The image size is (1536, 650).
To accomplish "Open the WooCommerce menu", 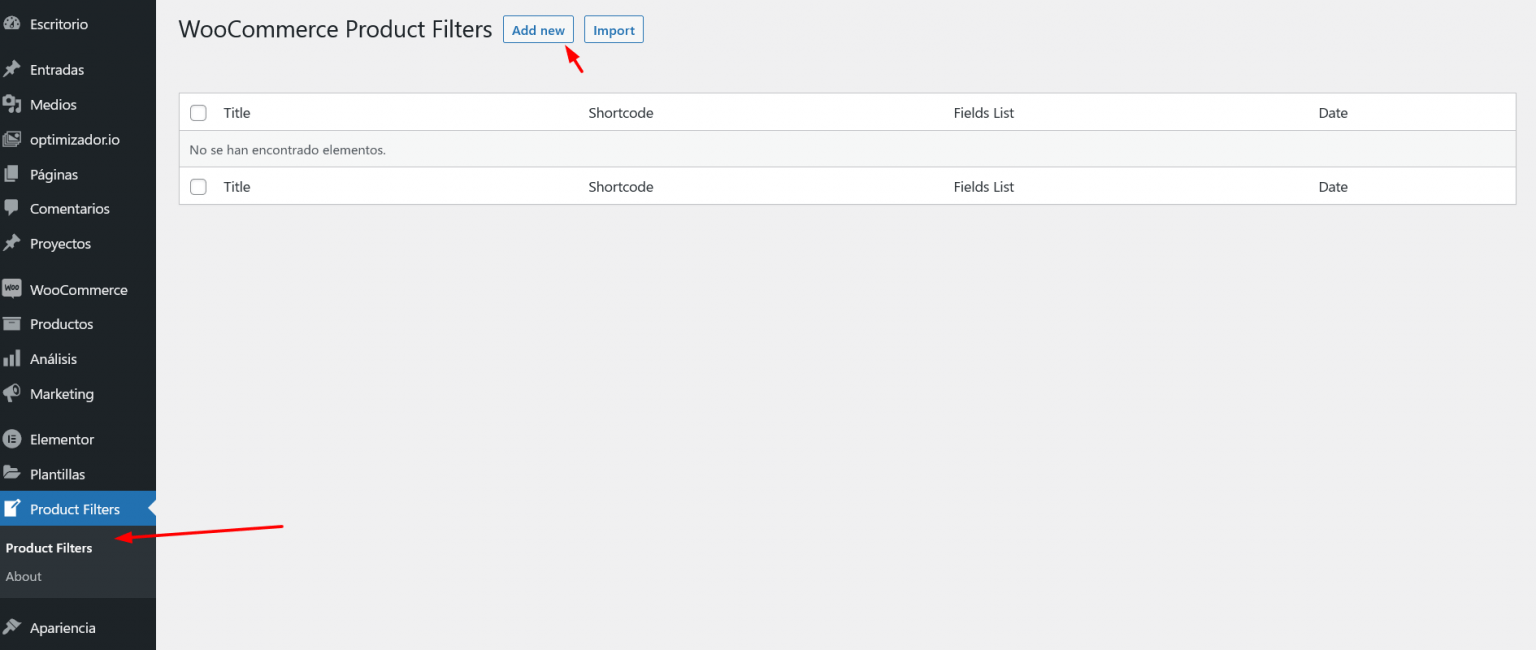I will coord(78,289).
